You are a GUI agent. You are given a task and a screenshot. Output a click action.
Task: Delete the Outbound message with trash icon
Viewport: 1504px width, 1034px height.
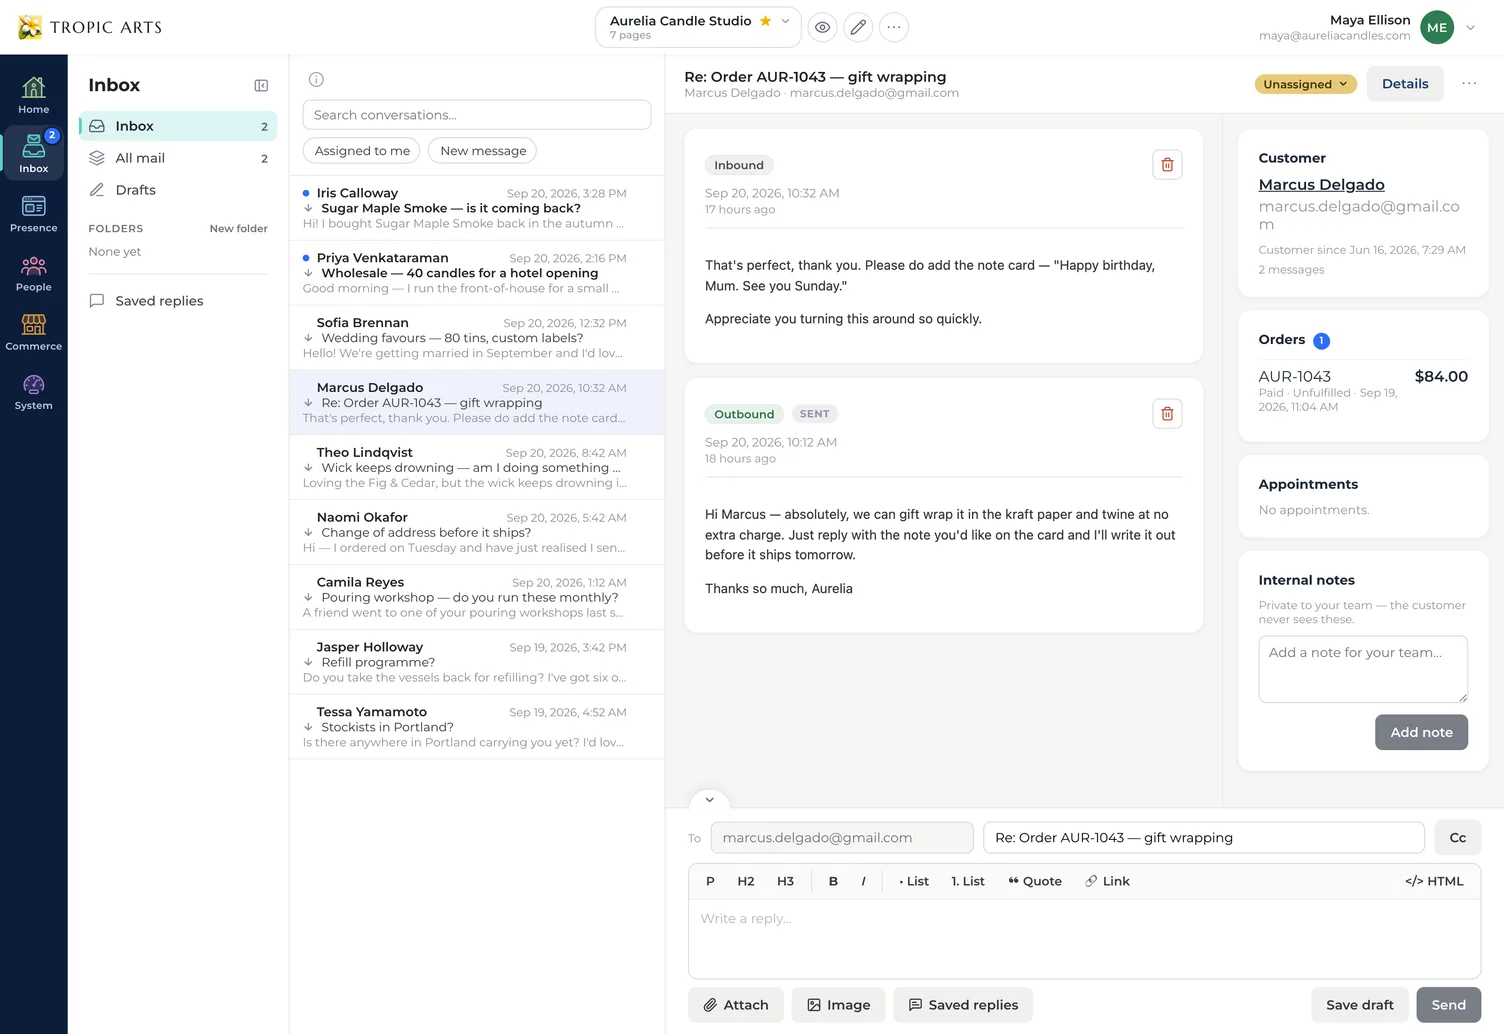pos(1167,414)
